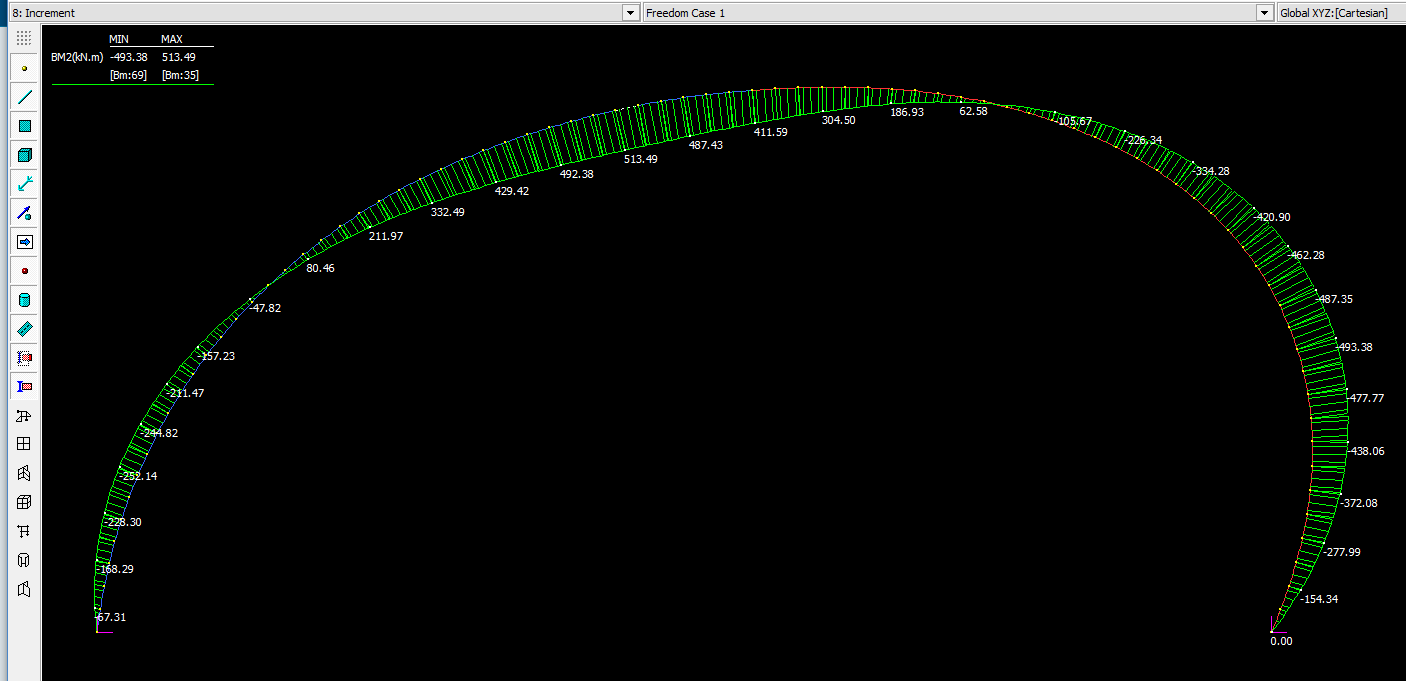
Task: Toggle the beam element line icon
Action: (x=25, y=97)
